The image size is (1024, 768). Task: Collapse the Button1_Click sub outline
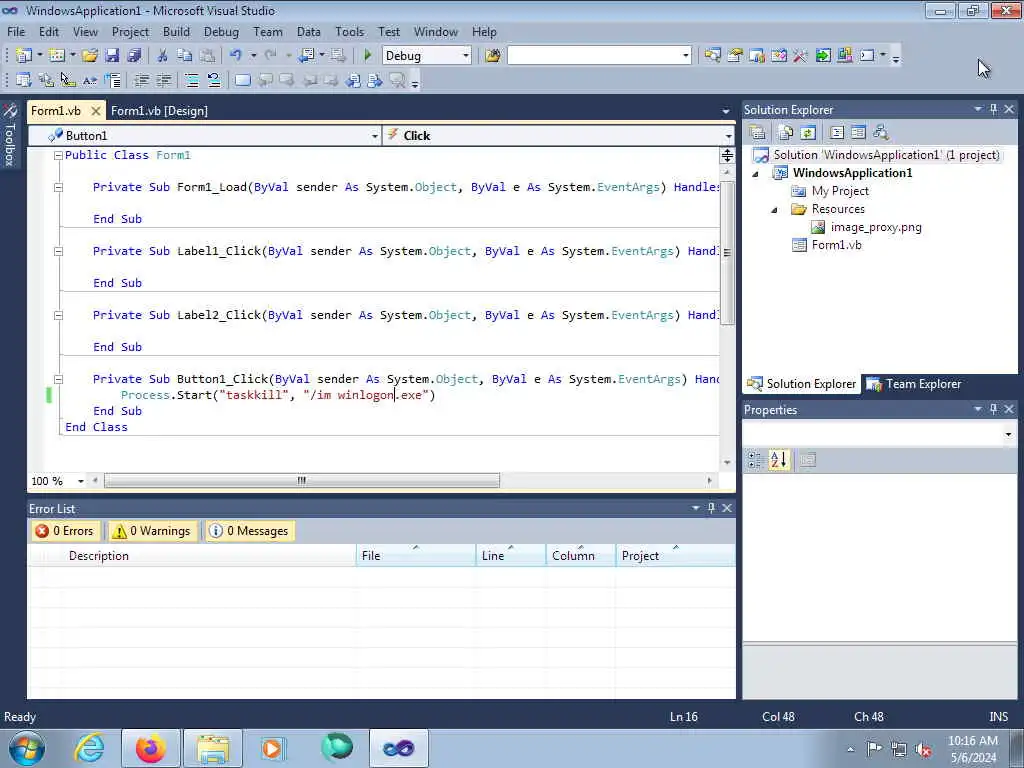58,379
